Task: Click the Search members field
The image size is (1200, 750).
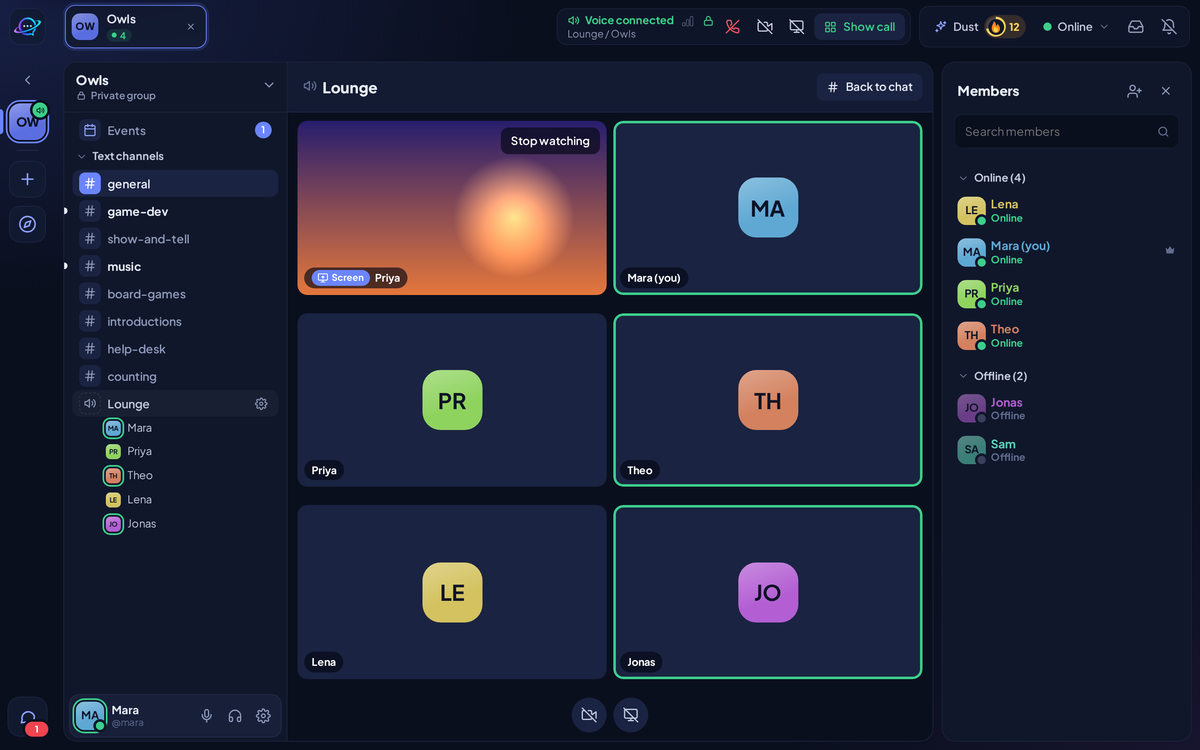Action: pyautogui.click(x=1066, y=131)
